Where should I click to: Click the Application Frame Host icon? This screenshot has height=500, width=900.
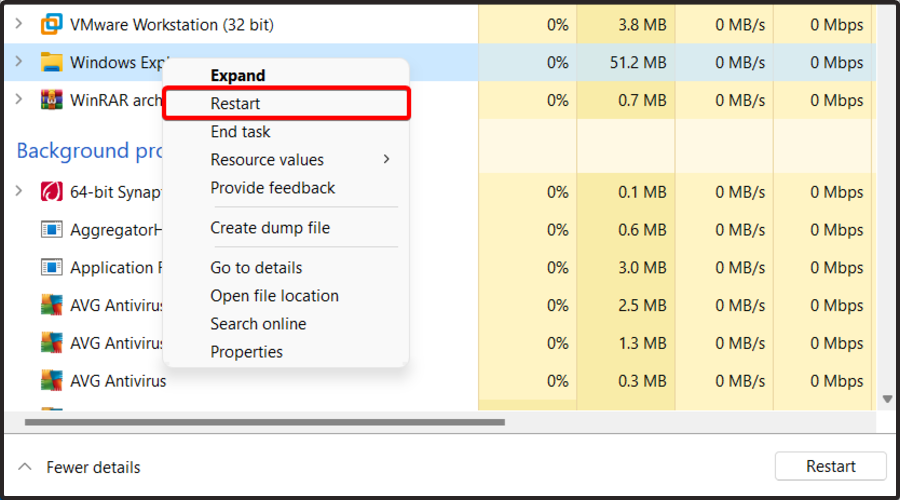[51, 268]
